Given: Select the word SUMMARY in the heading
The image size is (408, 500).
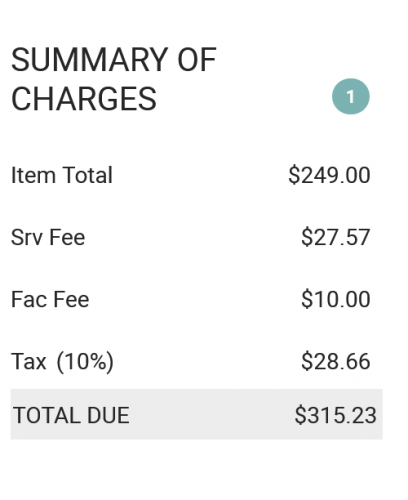Looking at the screenshot, I should coord(89,60).
